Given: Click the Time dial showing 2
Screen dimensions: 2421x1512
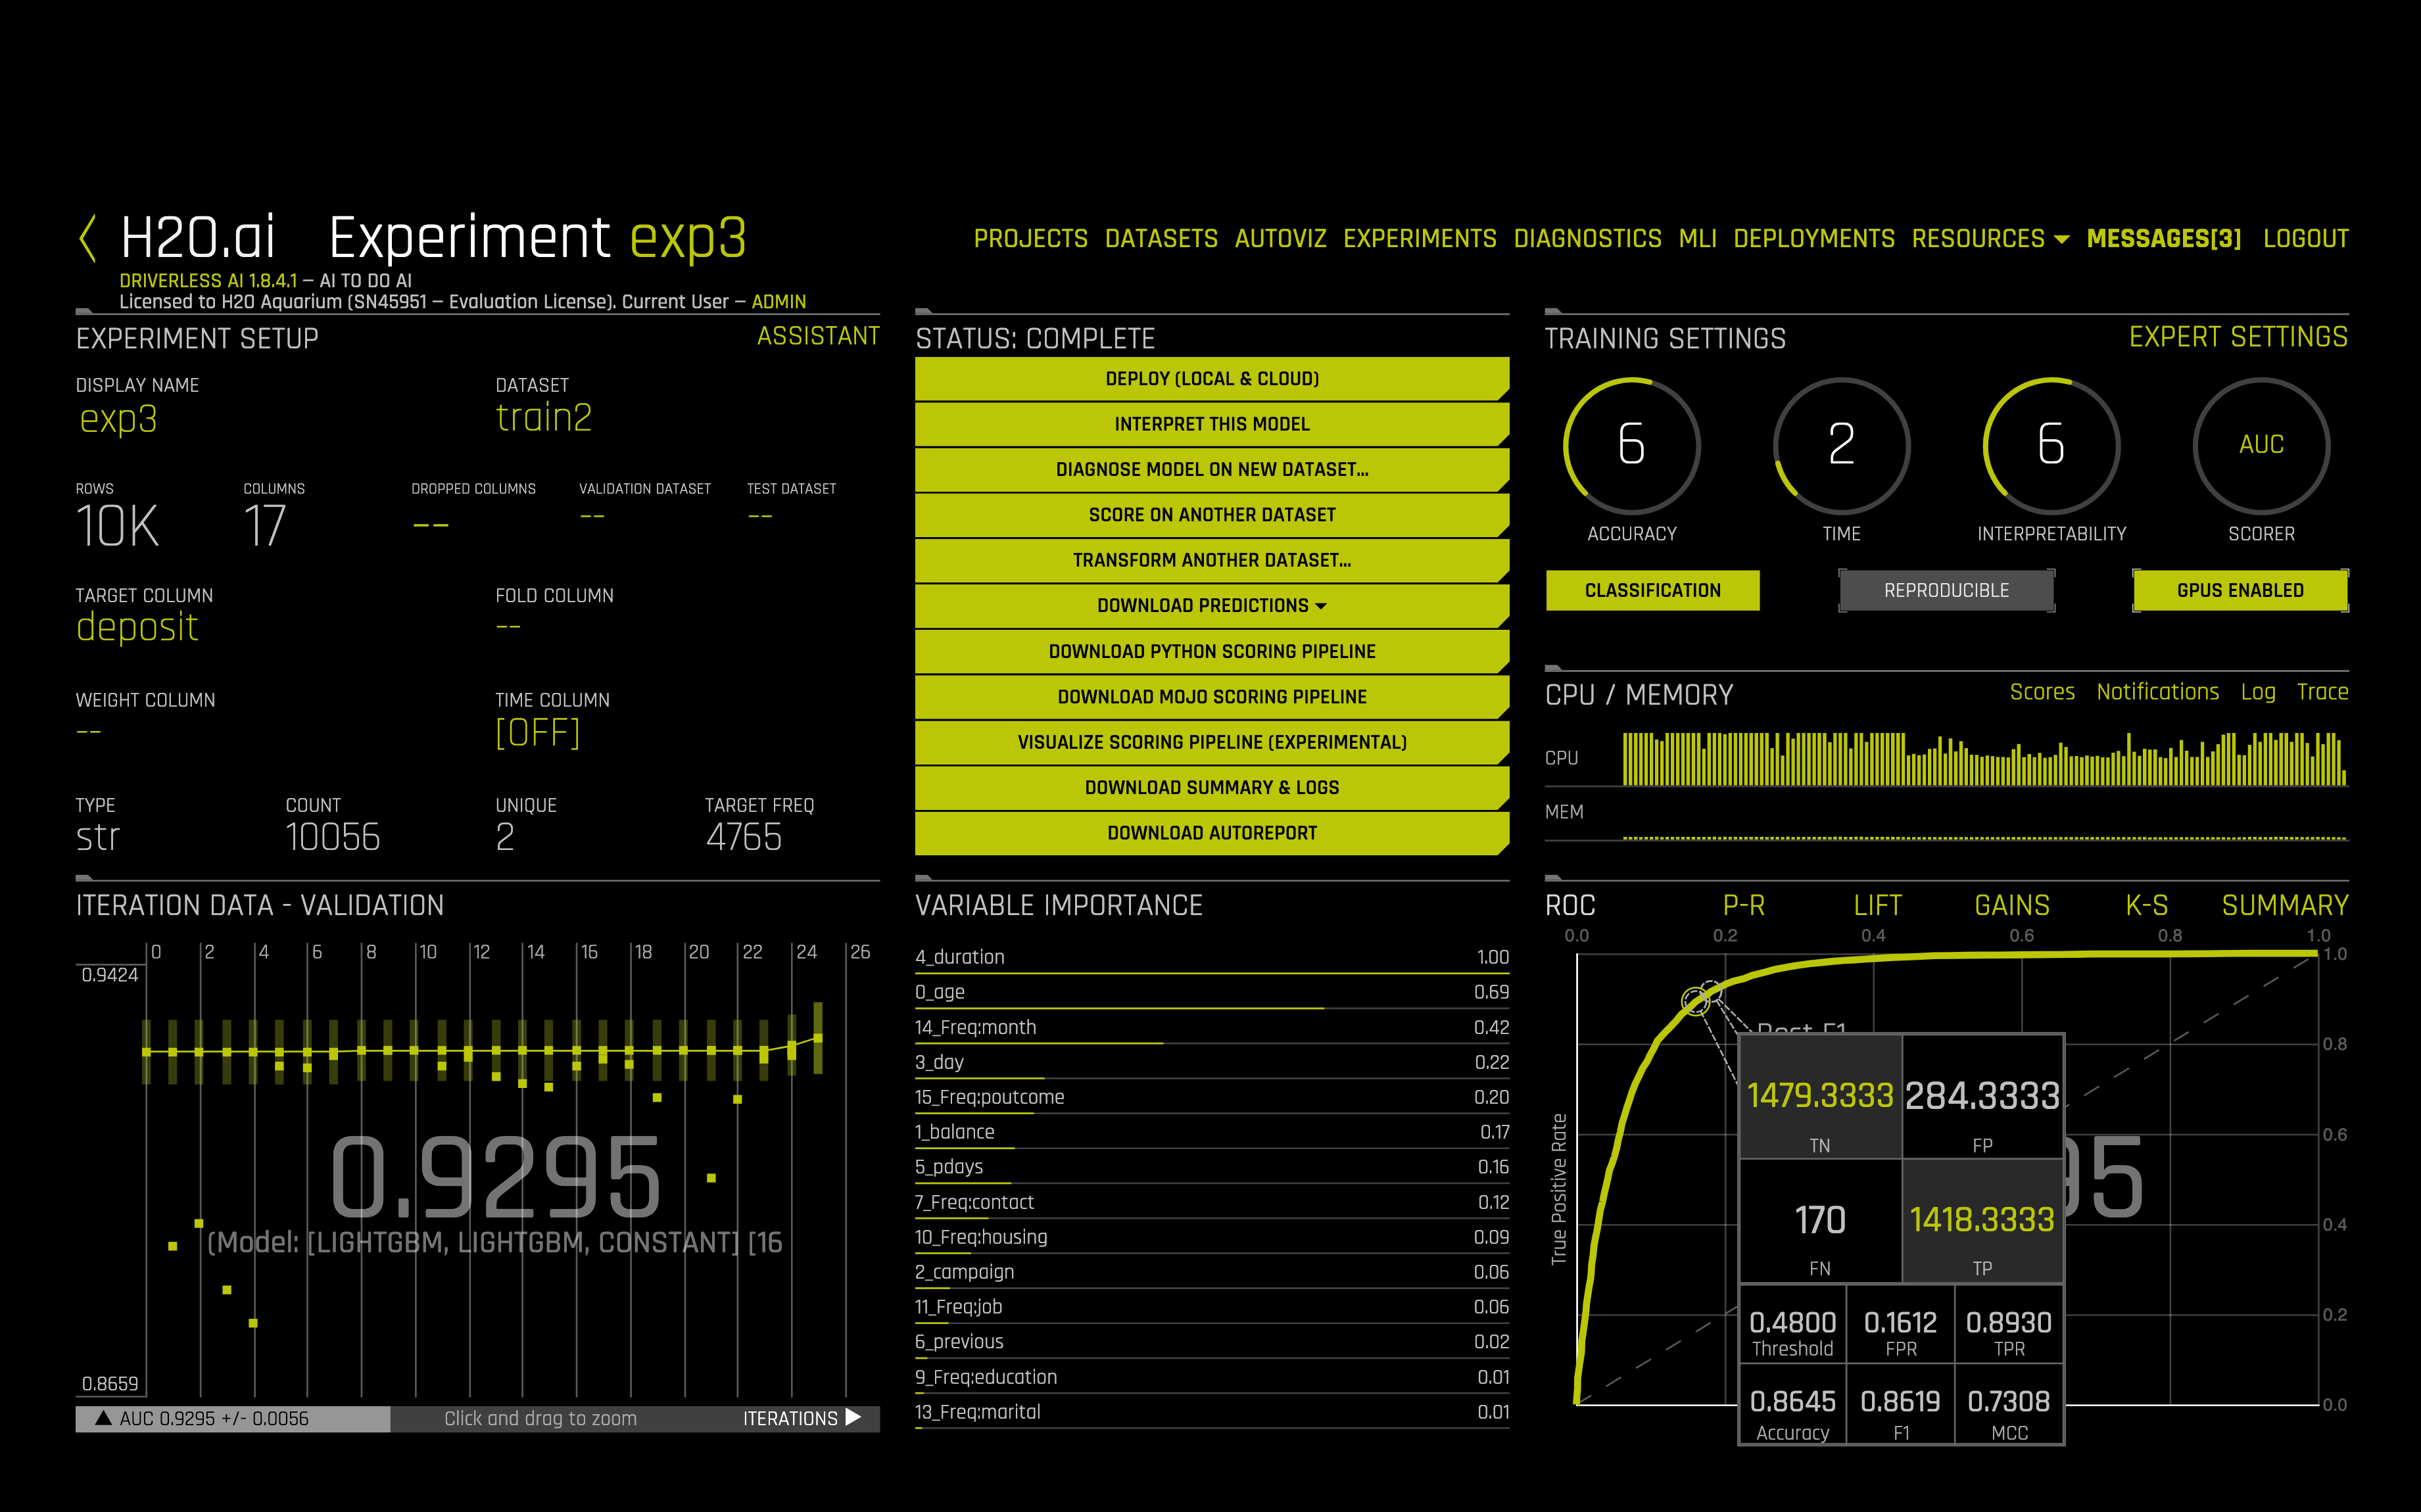Looking at the screenshot, I should 1841,445.
